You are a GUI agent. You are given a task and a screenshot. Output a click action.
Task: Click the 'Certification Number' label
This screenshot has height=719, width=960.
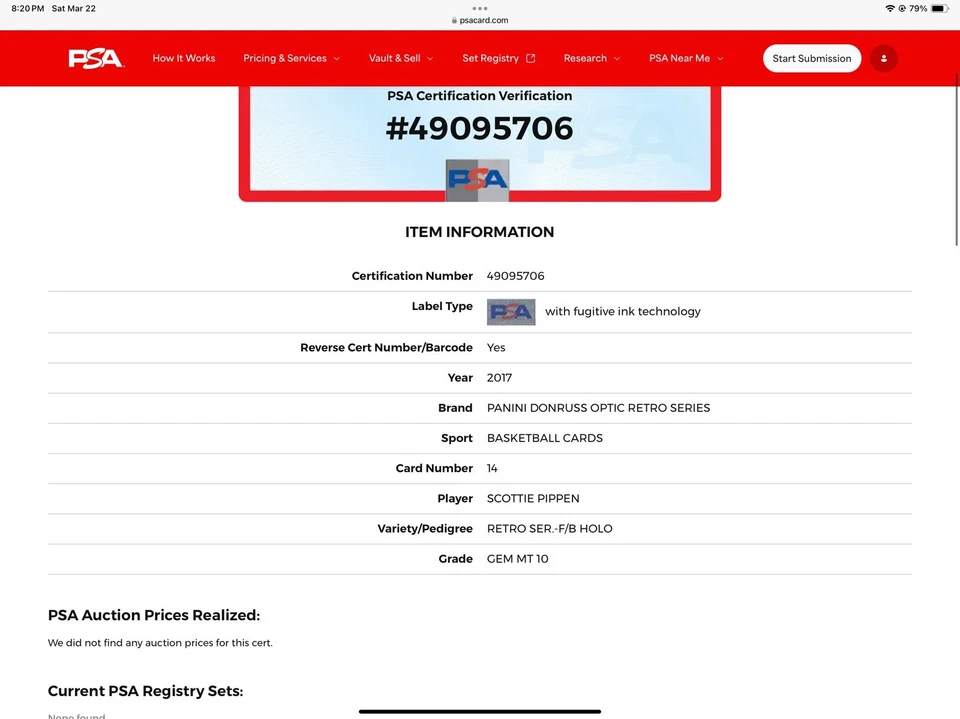point(412,276)
